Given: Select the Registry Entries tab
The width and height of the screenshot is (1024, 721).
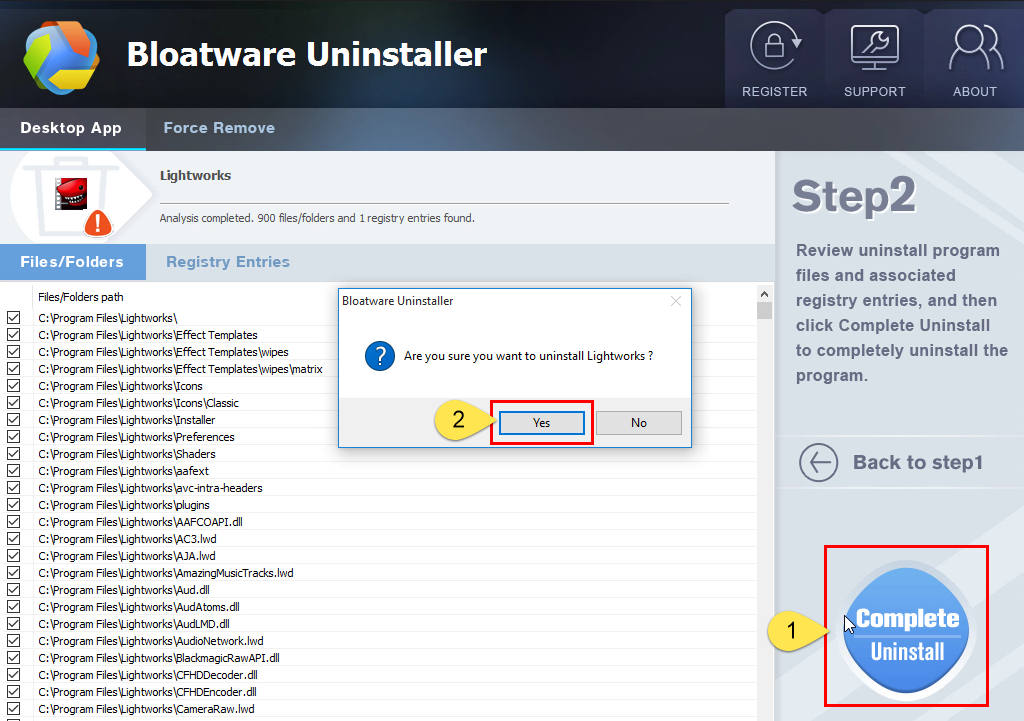Looking at the screenshot, I should click(x=227, y=262).
